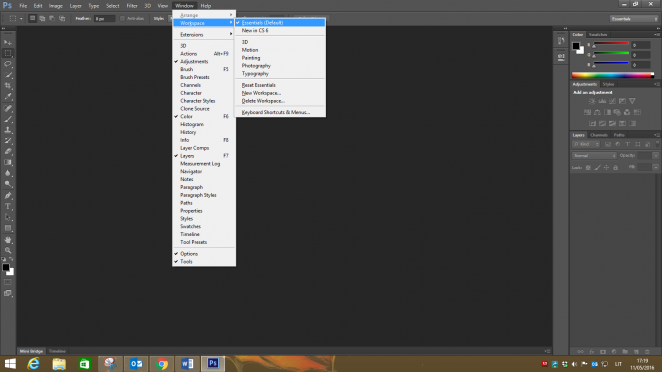Image resolution: width=662 pixels, height=372 pixels.
Task: Click the color spectrum ramp
Action: click(x=613, y=76)
